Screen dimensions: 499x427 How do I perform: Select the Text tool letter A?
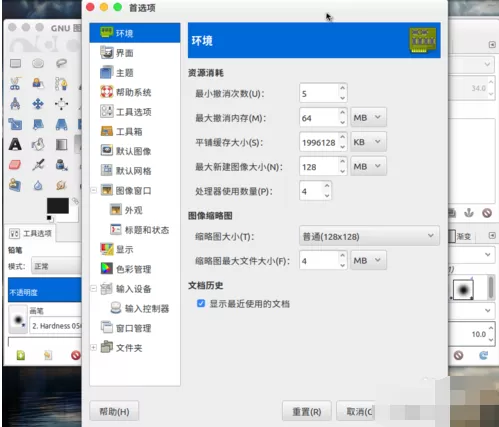coord(15,144)
